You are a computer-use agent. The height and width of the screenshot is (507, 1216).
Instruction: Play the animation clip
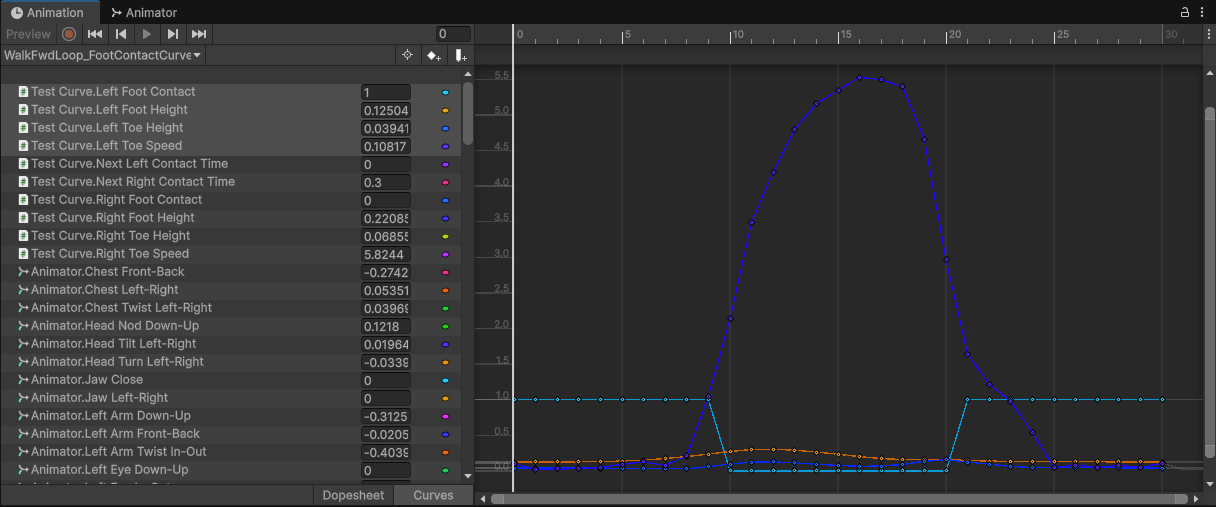pos(147,34)
